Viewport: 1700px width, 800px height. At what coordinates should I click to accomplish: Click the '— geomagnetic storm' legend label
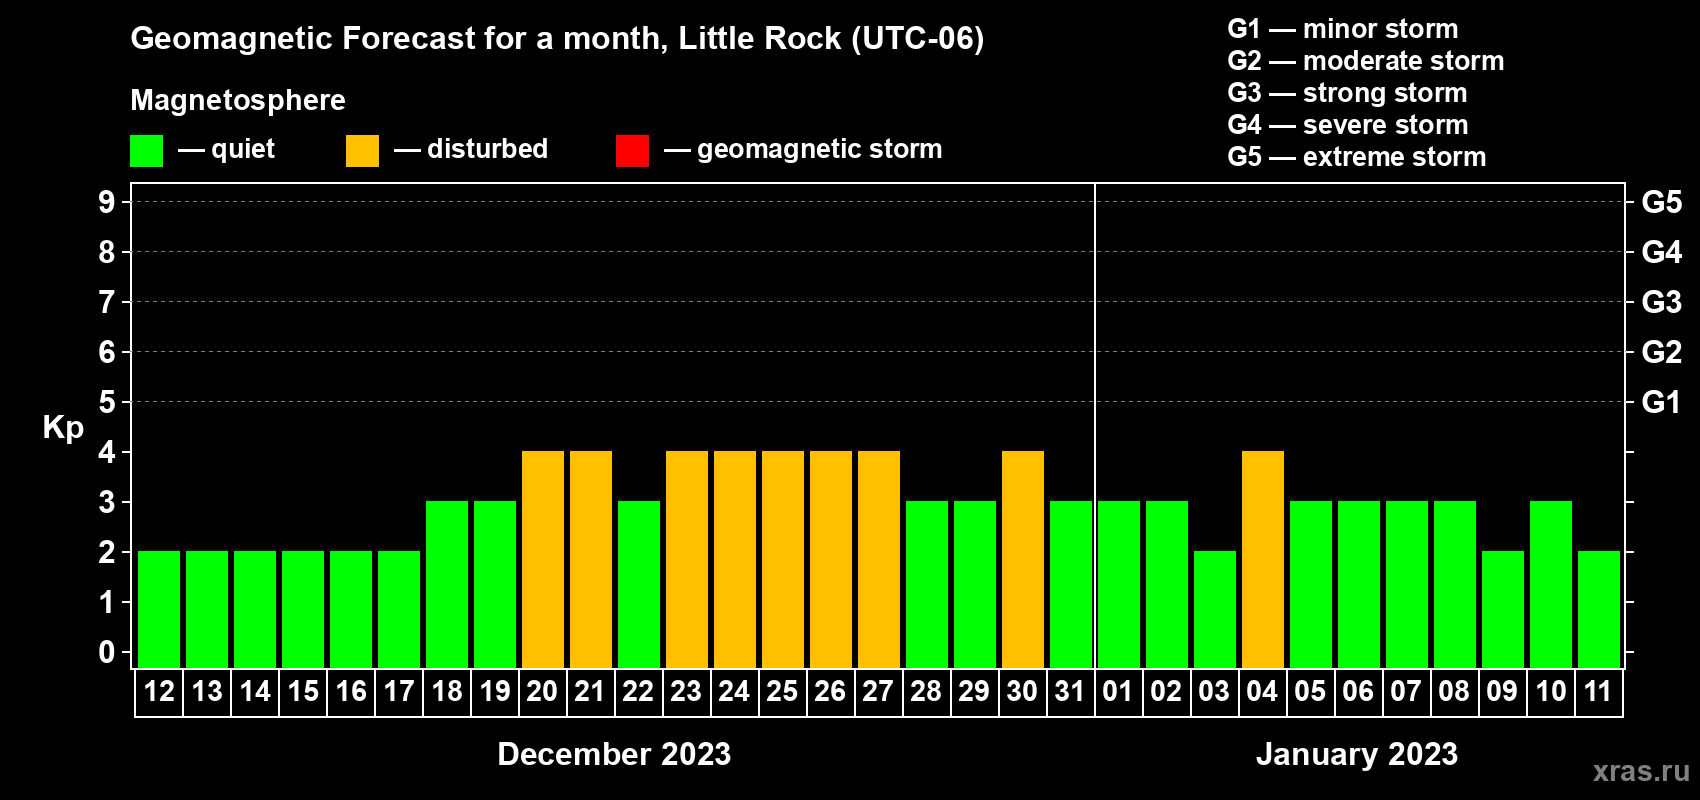point(803,150)
